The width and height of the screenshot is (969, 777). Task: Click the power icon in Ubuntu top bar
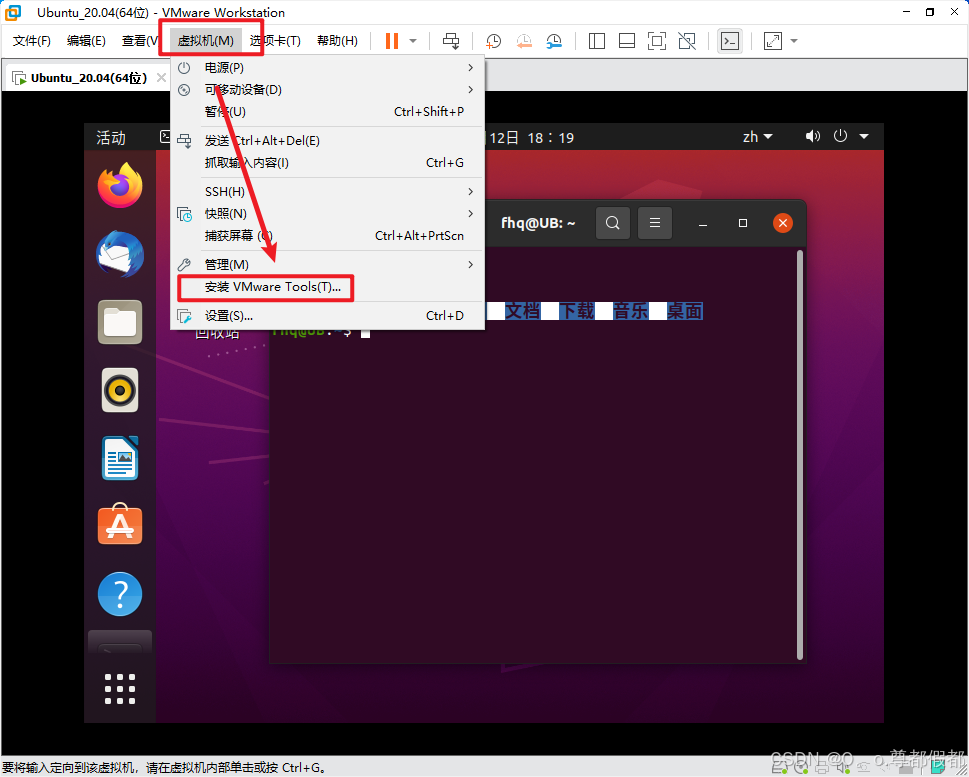coord(840,136)
